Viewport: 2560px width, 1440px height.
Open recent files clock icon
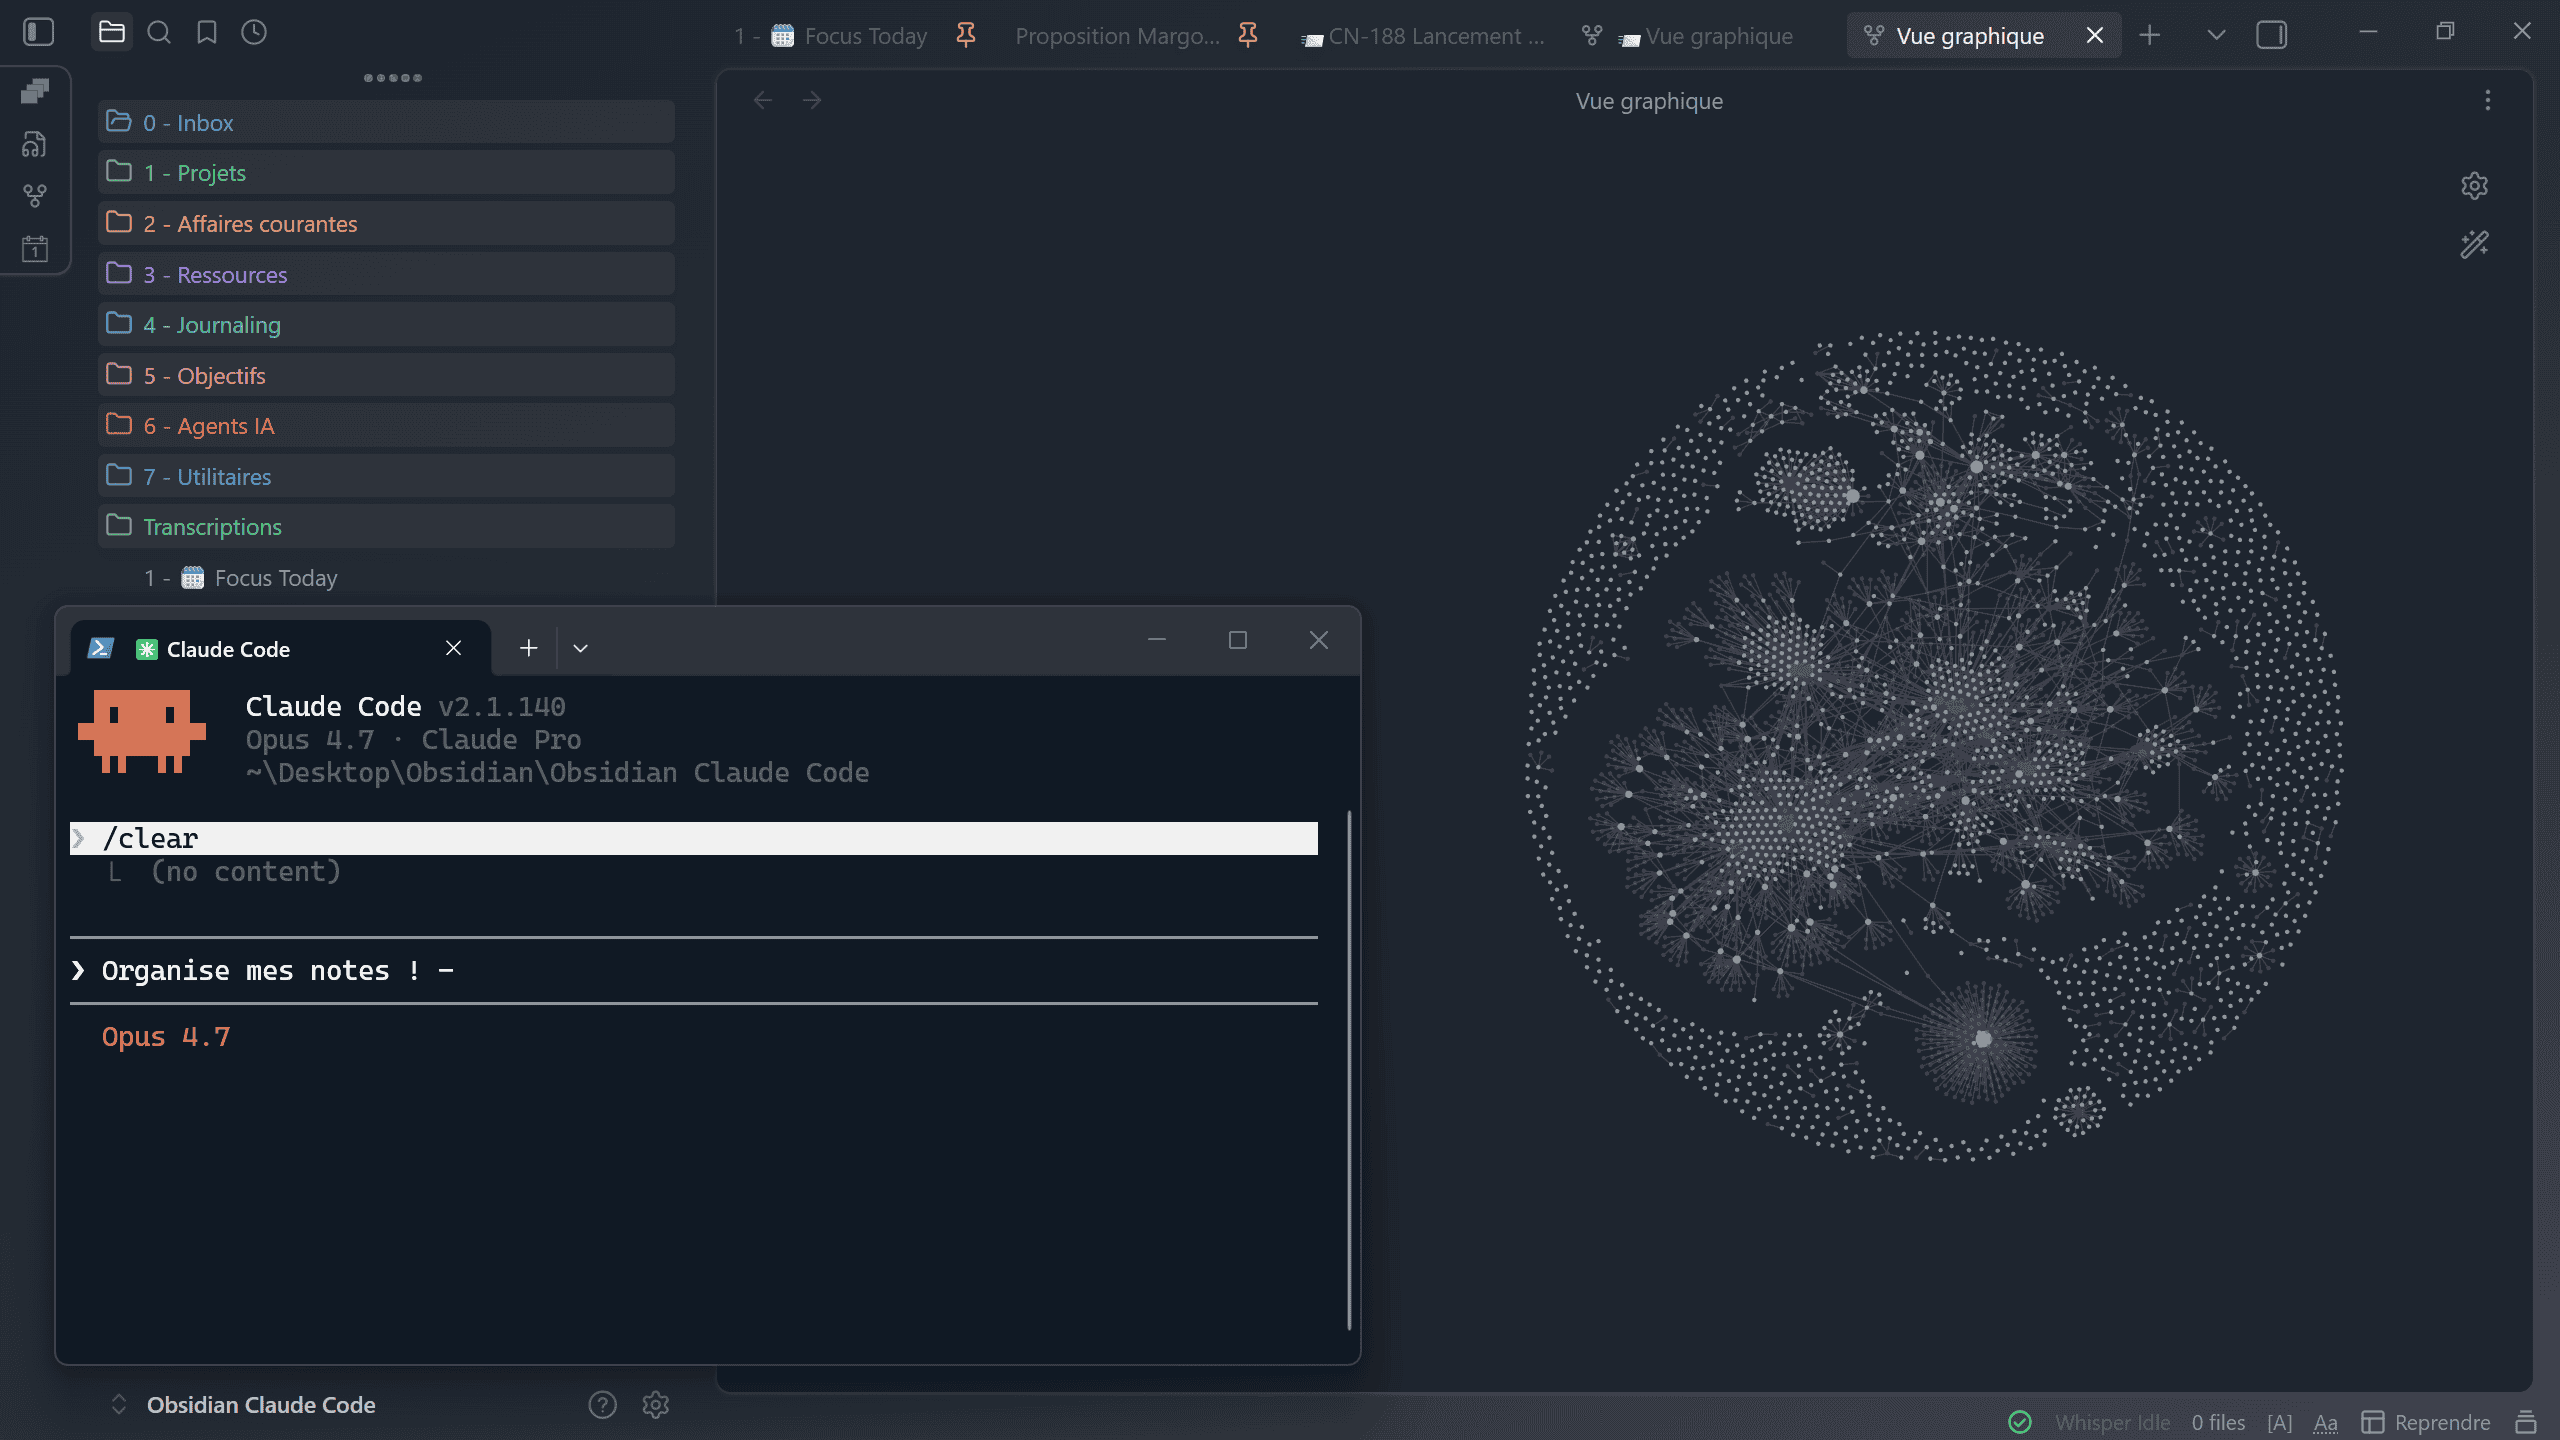click(x=254, y=32)
